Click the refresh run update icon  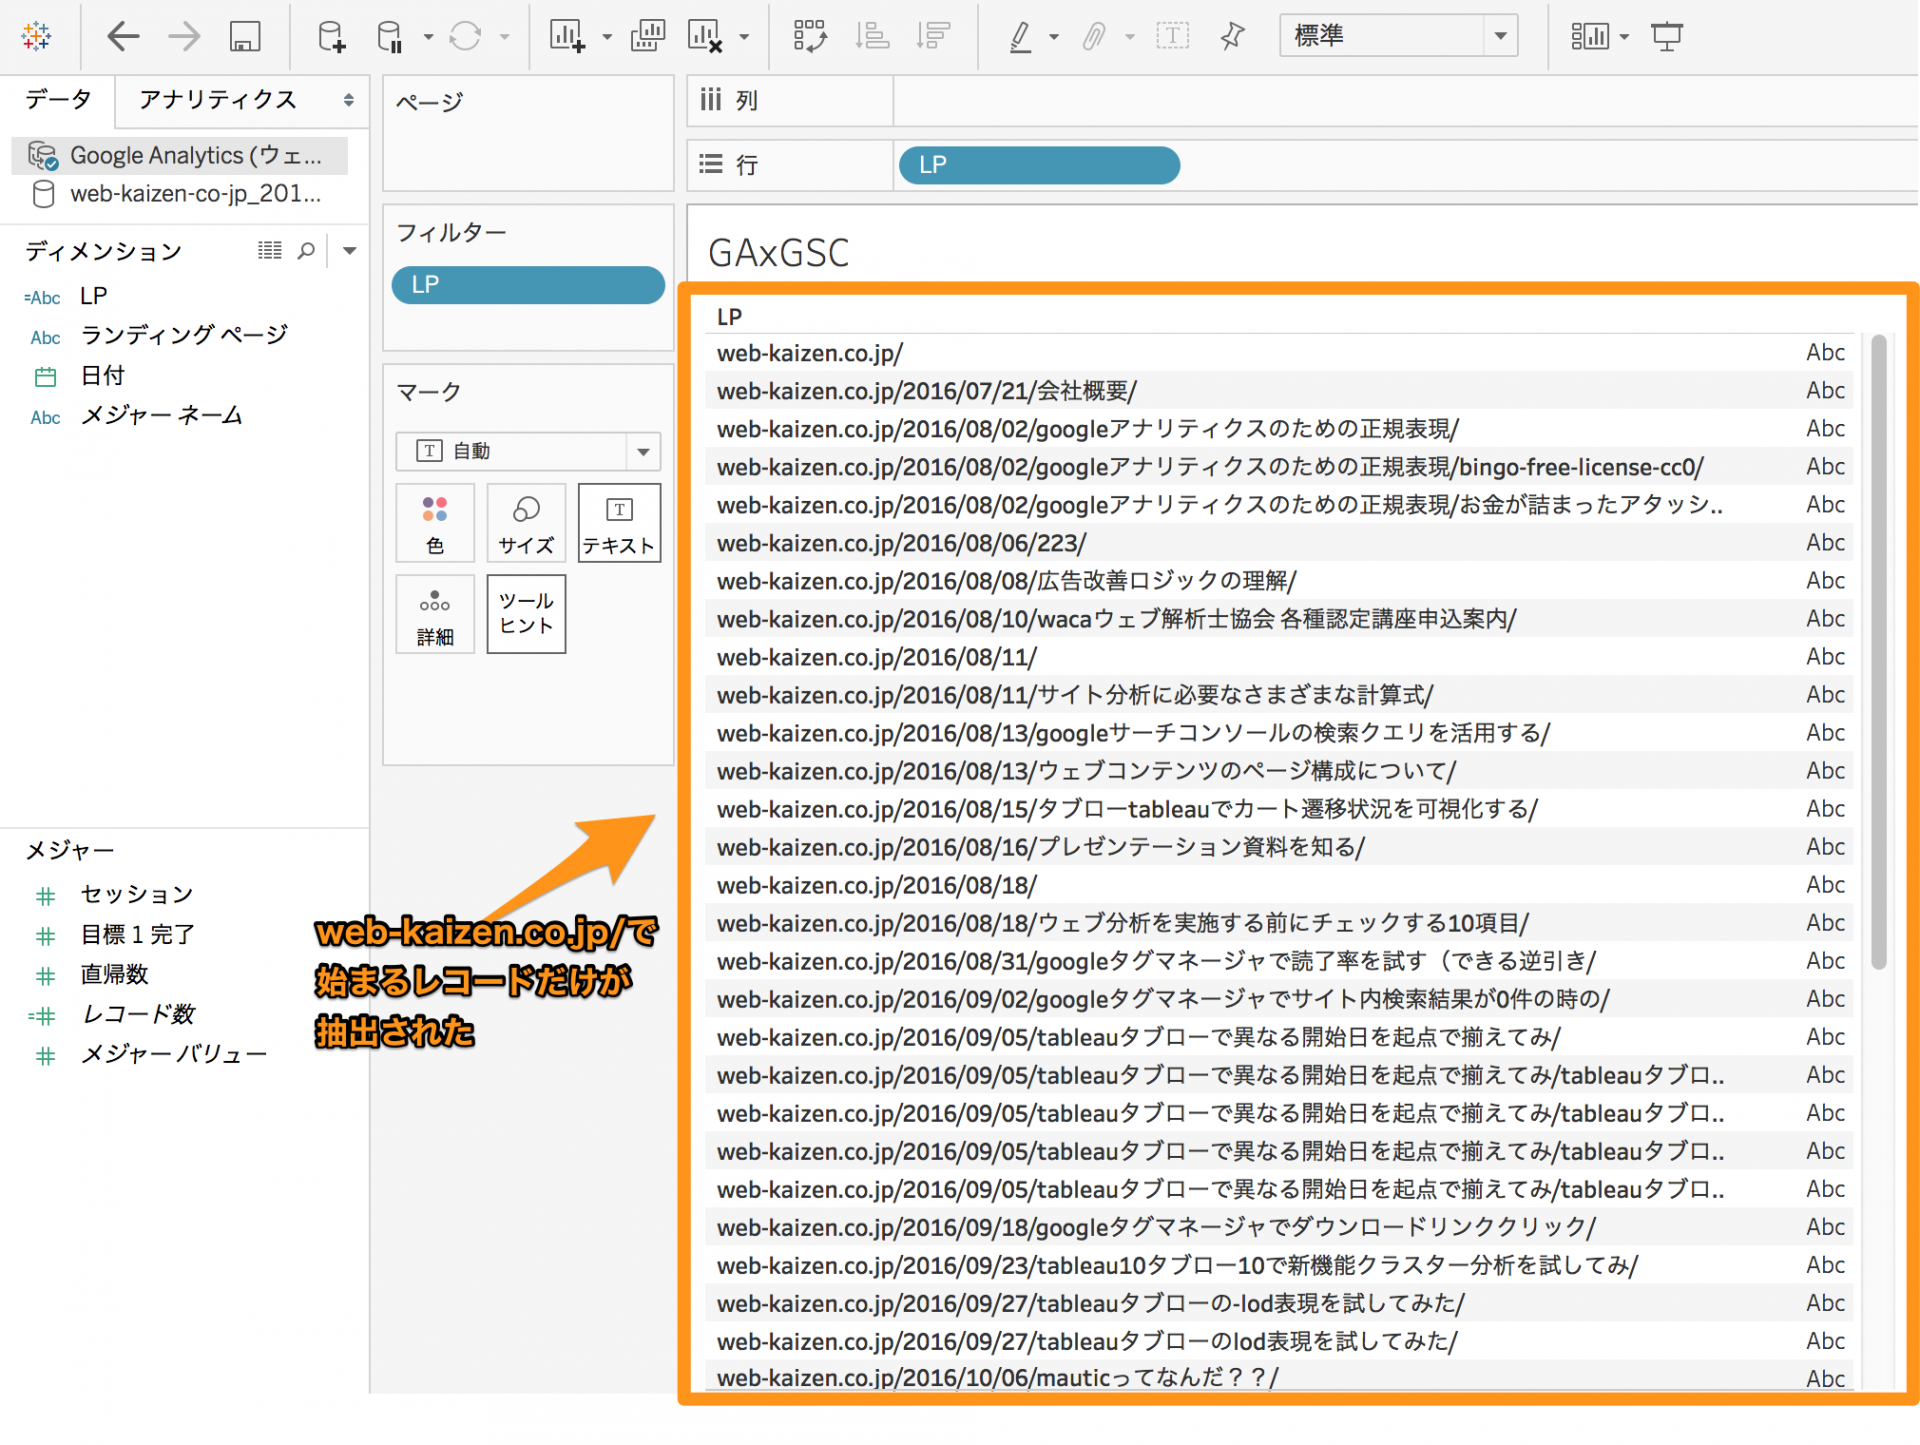point(465,37)
